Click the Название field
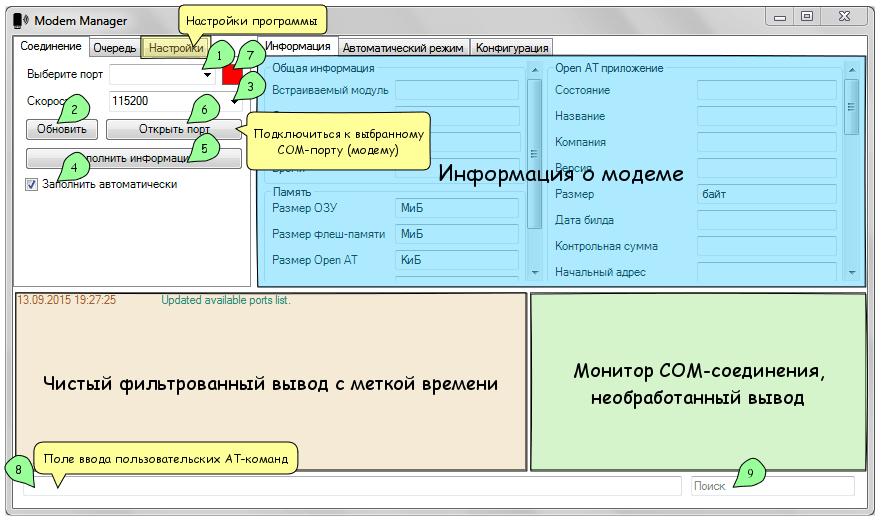Screen dimensions: 880x520 pos(767,116)
